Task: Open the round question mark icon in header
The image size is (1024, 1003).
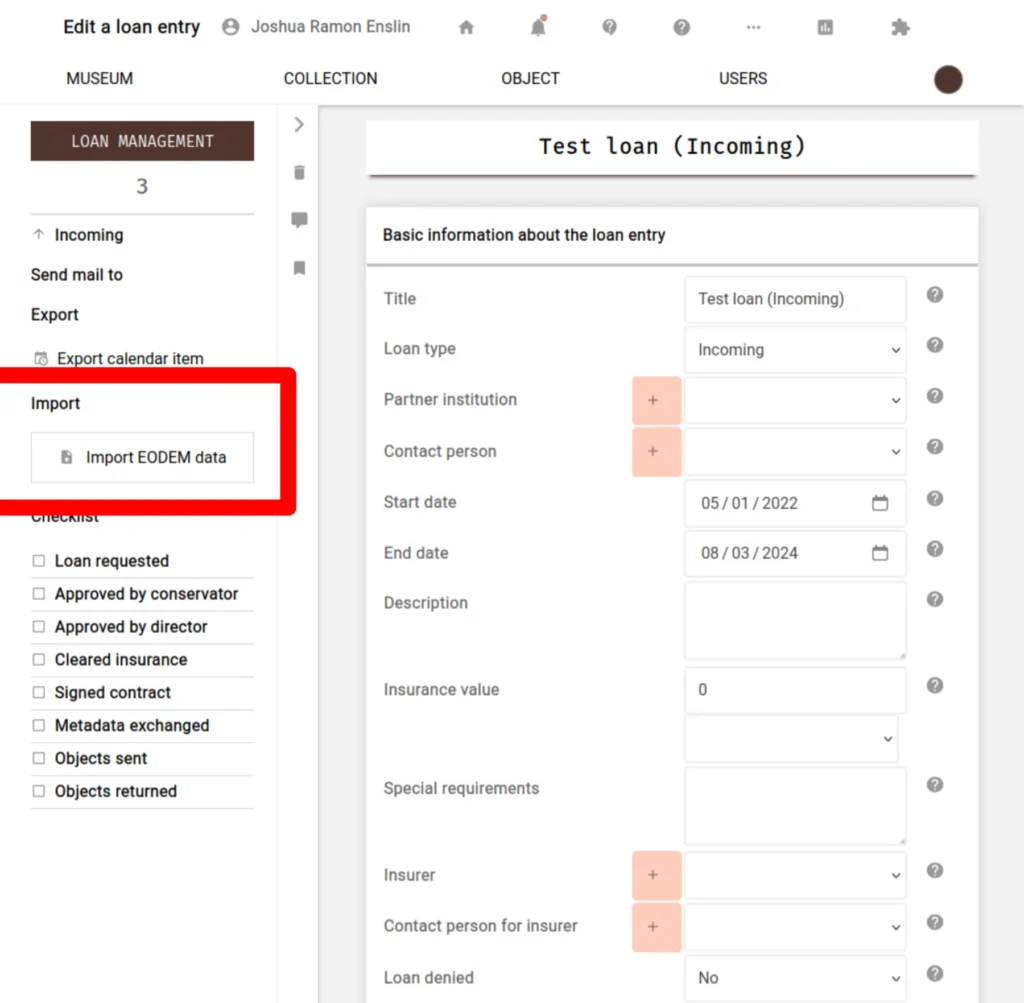Action: (681, 27)
